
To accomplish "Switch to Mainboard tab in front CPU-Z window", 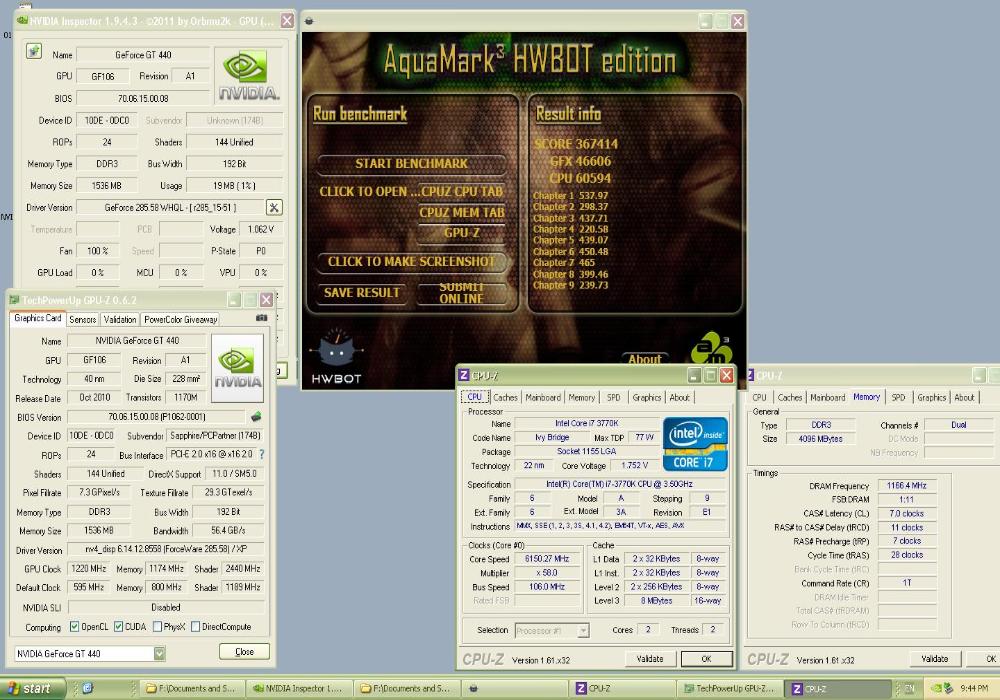I will click(543, 397).
